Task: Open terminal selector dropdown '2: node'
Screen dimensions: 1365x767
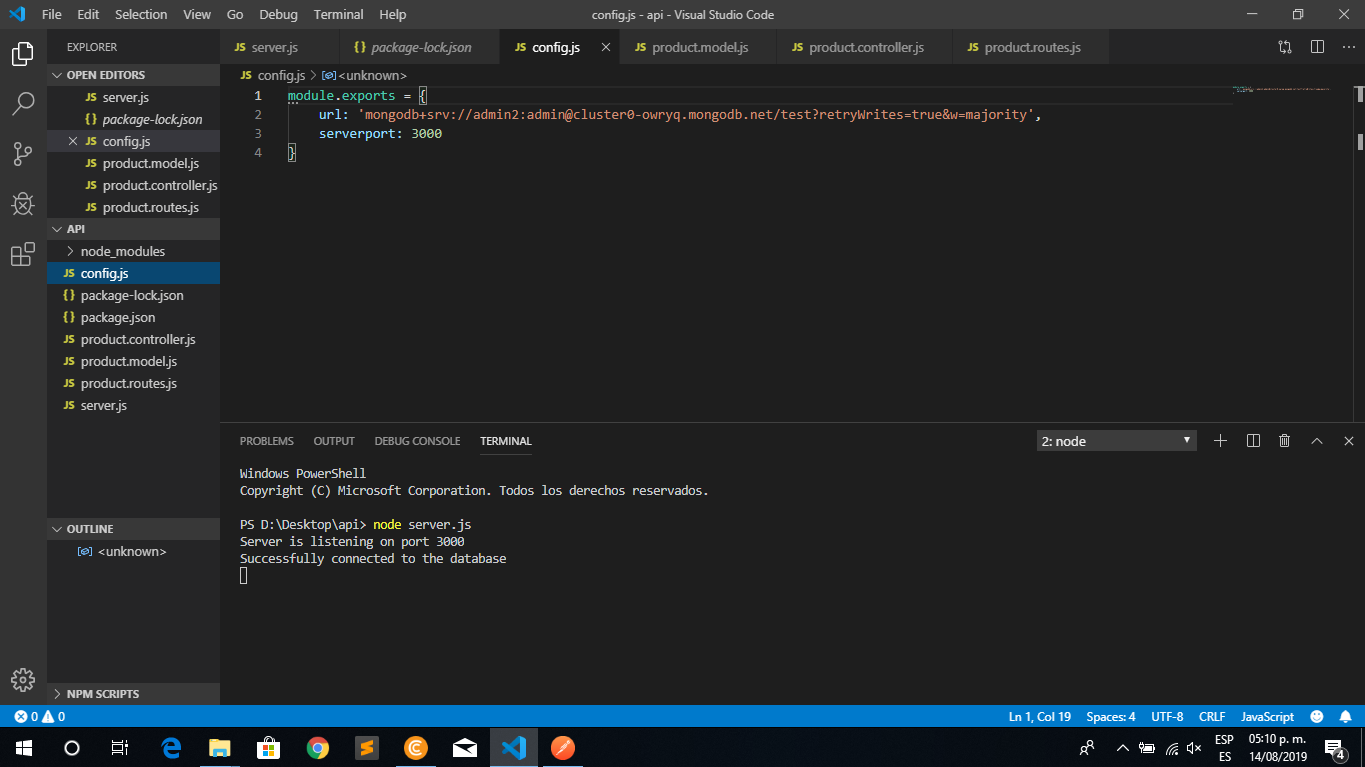Action: tap(1116, 441)
